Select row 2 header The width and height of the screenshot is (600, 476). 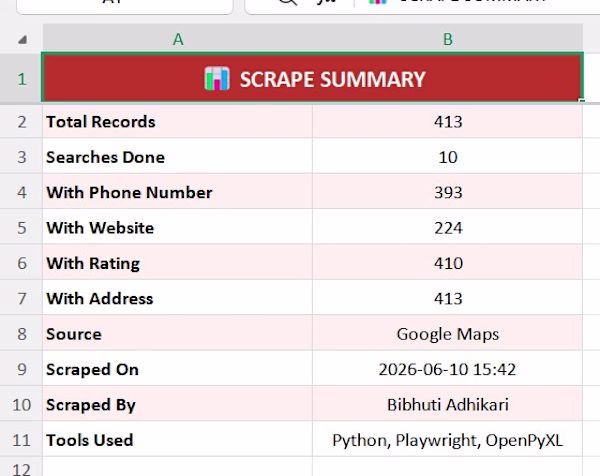[x=21, y=122]
